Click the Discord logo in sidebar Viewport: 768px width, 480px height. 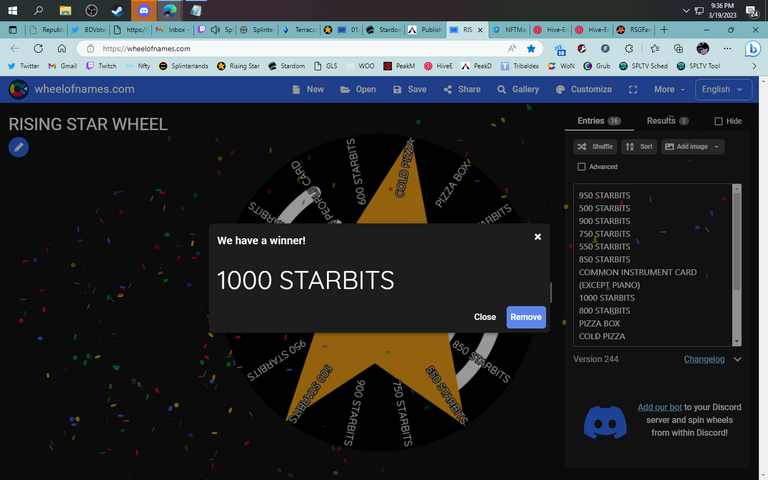605,422
